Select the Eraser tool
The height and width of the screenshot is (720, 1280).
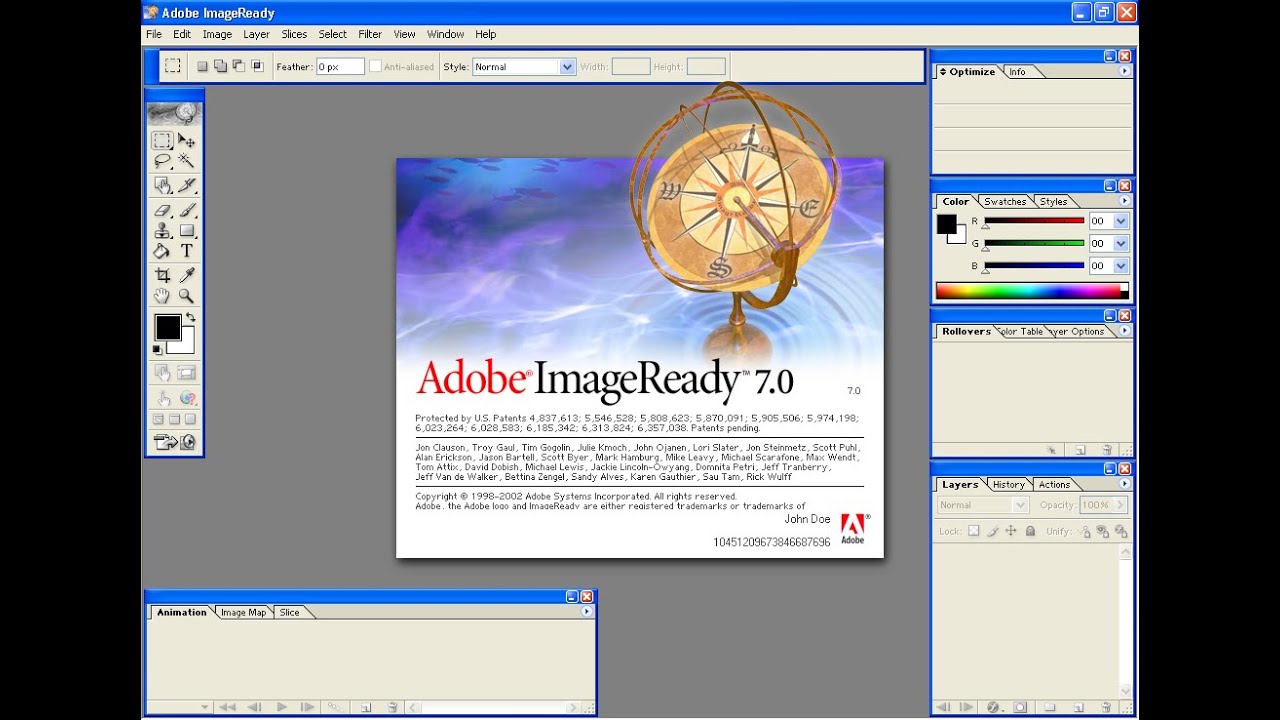(x=162, y=211)
